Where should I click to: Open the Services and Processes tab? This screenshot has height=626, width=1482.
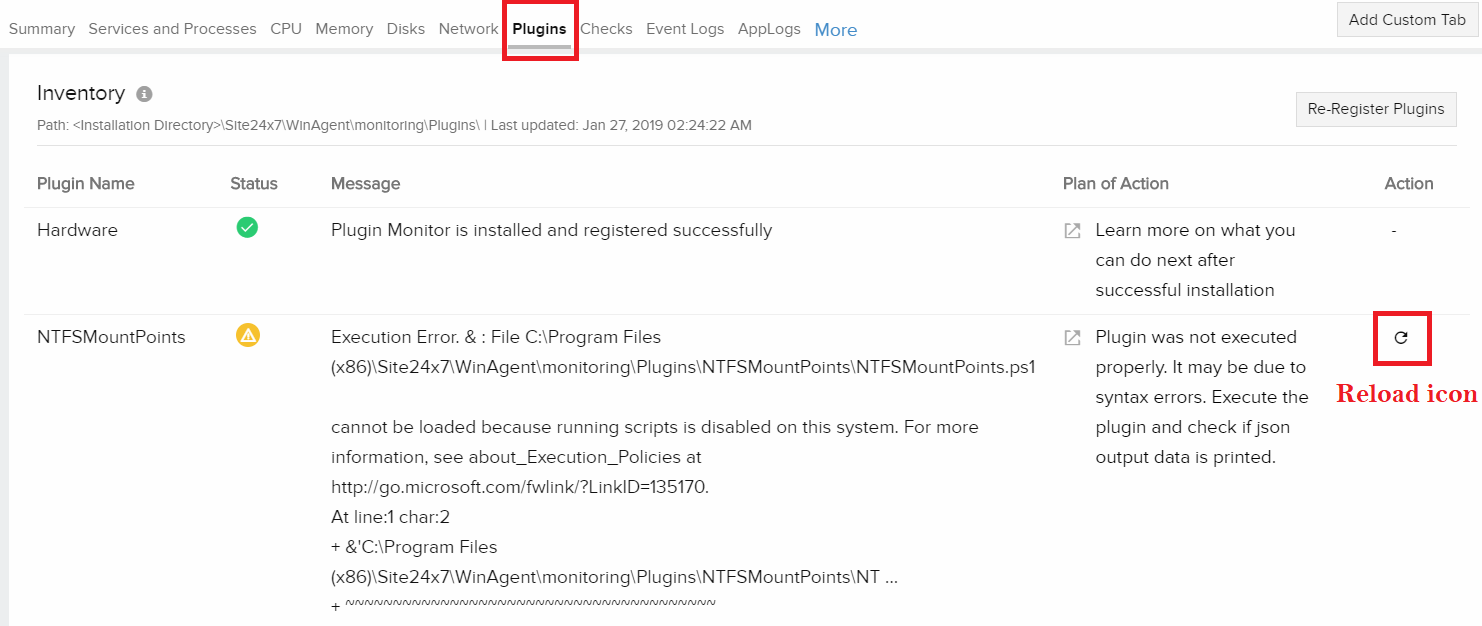coord(171,29)
